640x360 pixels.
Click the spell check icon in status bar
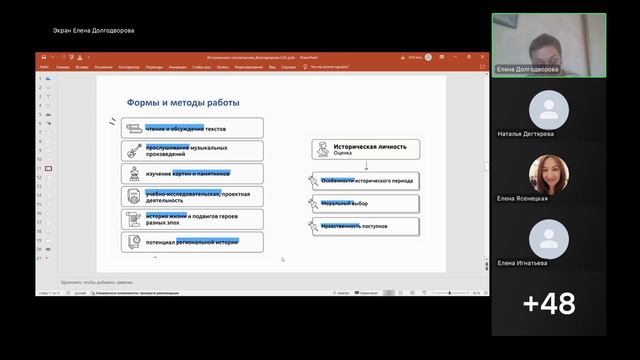[68, 293]
